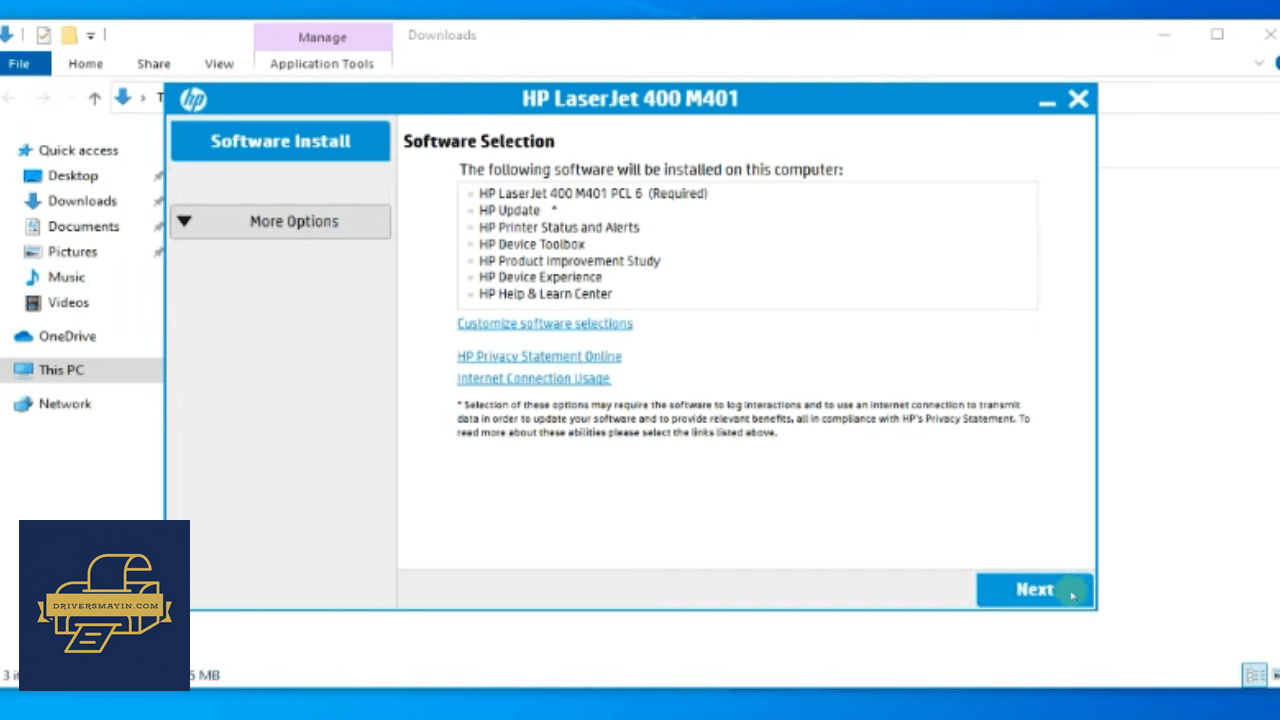Image resolution: width=1280 pixels, height=720 pixels.
Task: Click the New folder icon in title bar
Action: coord(69,36)
